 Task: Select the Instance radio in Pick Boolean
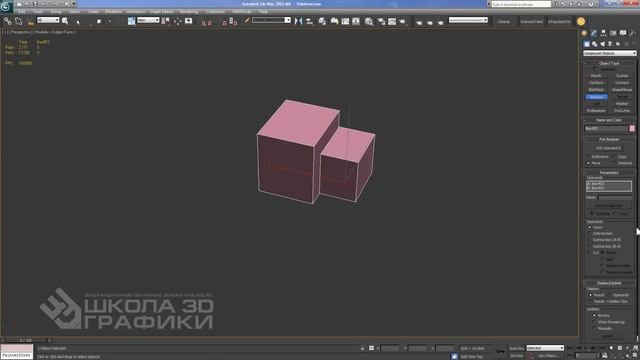tap(615, 163)
